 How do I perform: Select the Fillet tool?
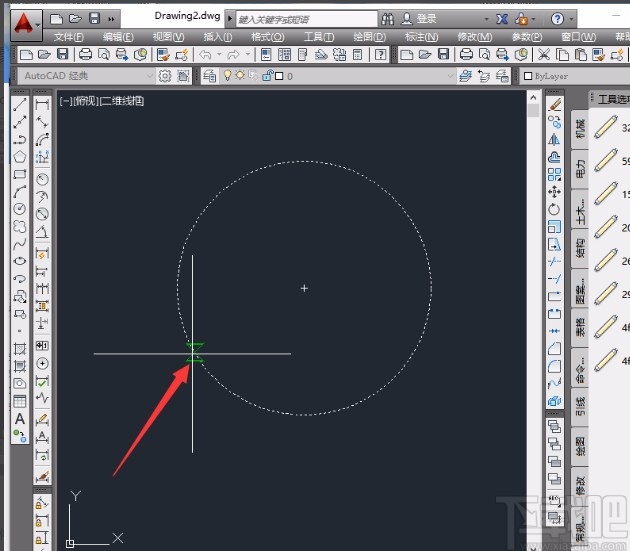554,366
